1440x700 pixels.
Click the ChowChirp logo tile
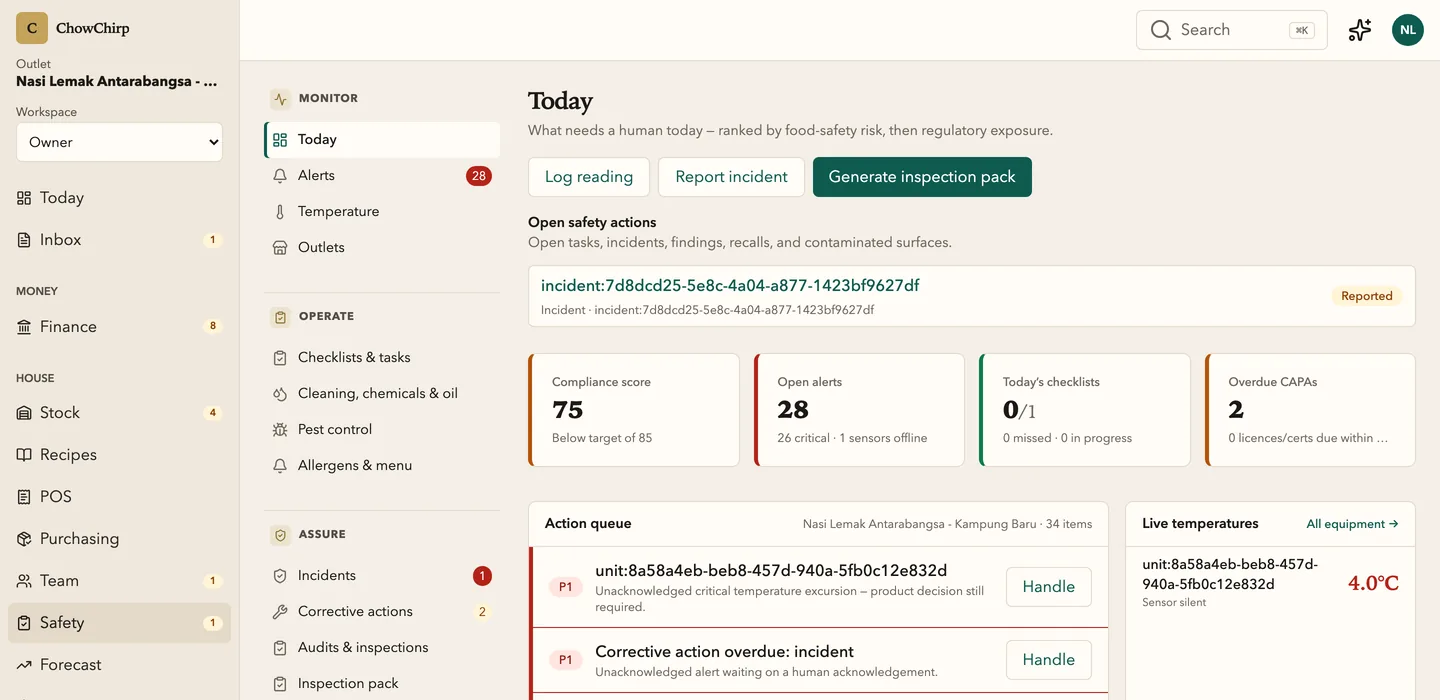click(x=32, y=28)
